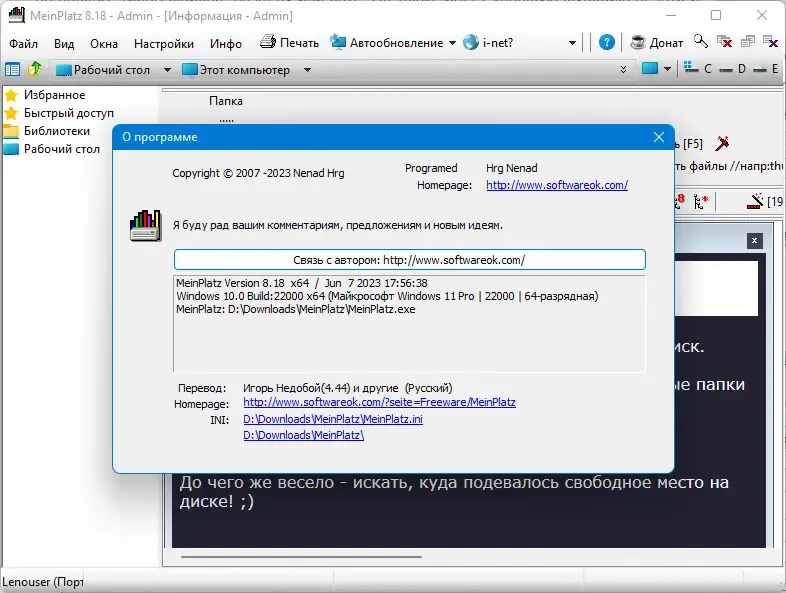
Task: Click the red hammer icon next to [F5]
Action: tap(722, 143)
